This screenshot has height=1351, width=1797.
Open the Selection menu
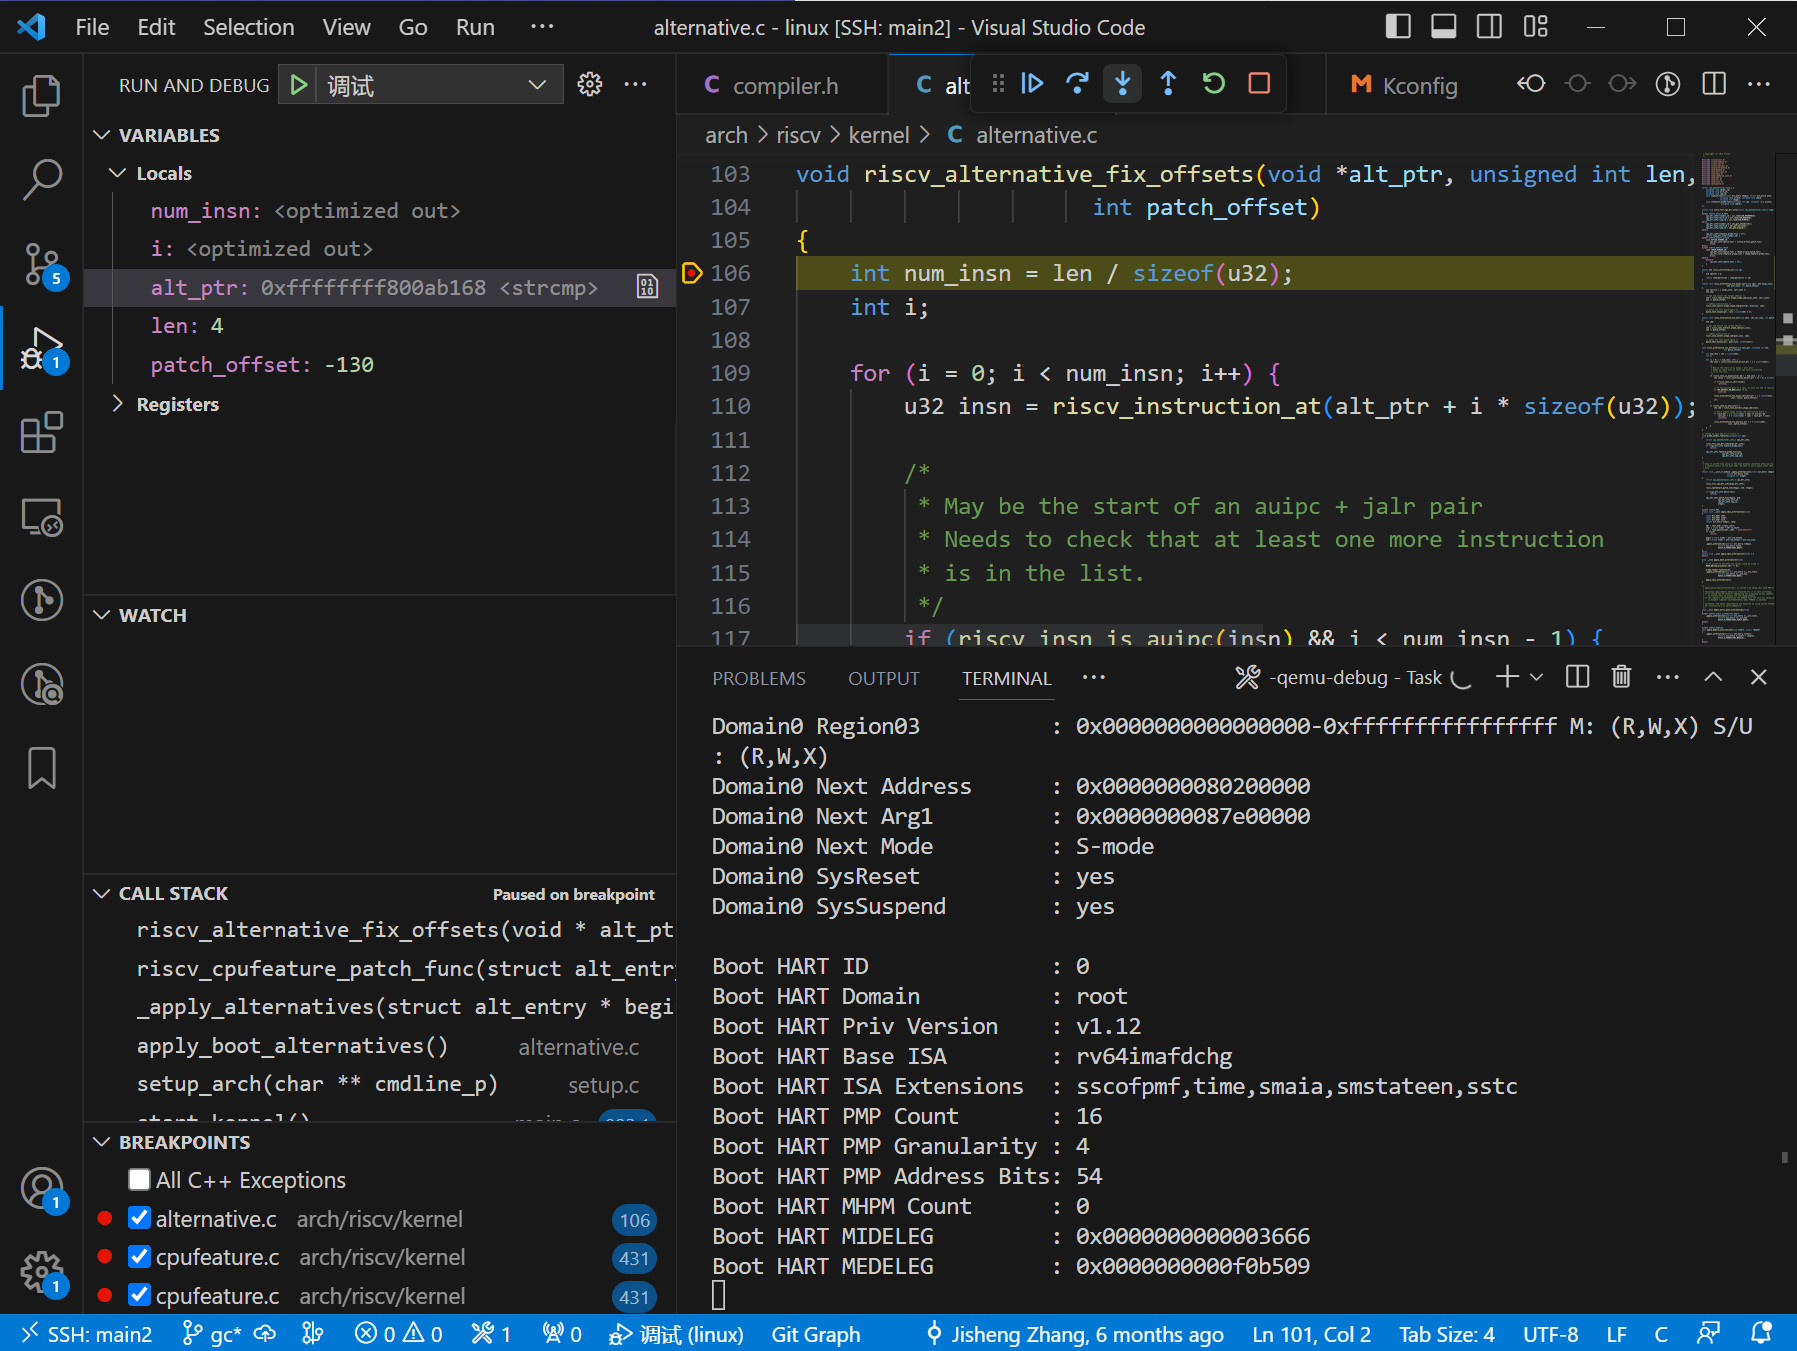point(248,27)
